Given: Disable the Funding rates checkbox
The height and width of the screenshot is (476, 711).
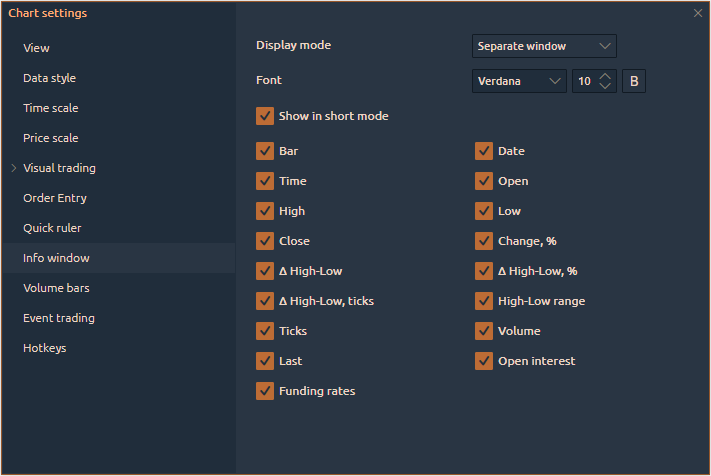Looking at the screenshot, I should 265,391.
